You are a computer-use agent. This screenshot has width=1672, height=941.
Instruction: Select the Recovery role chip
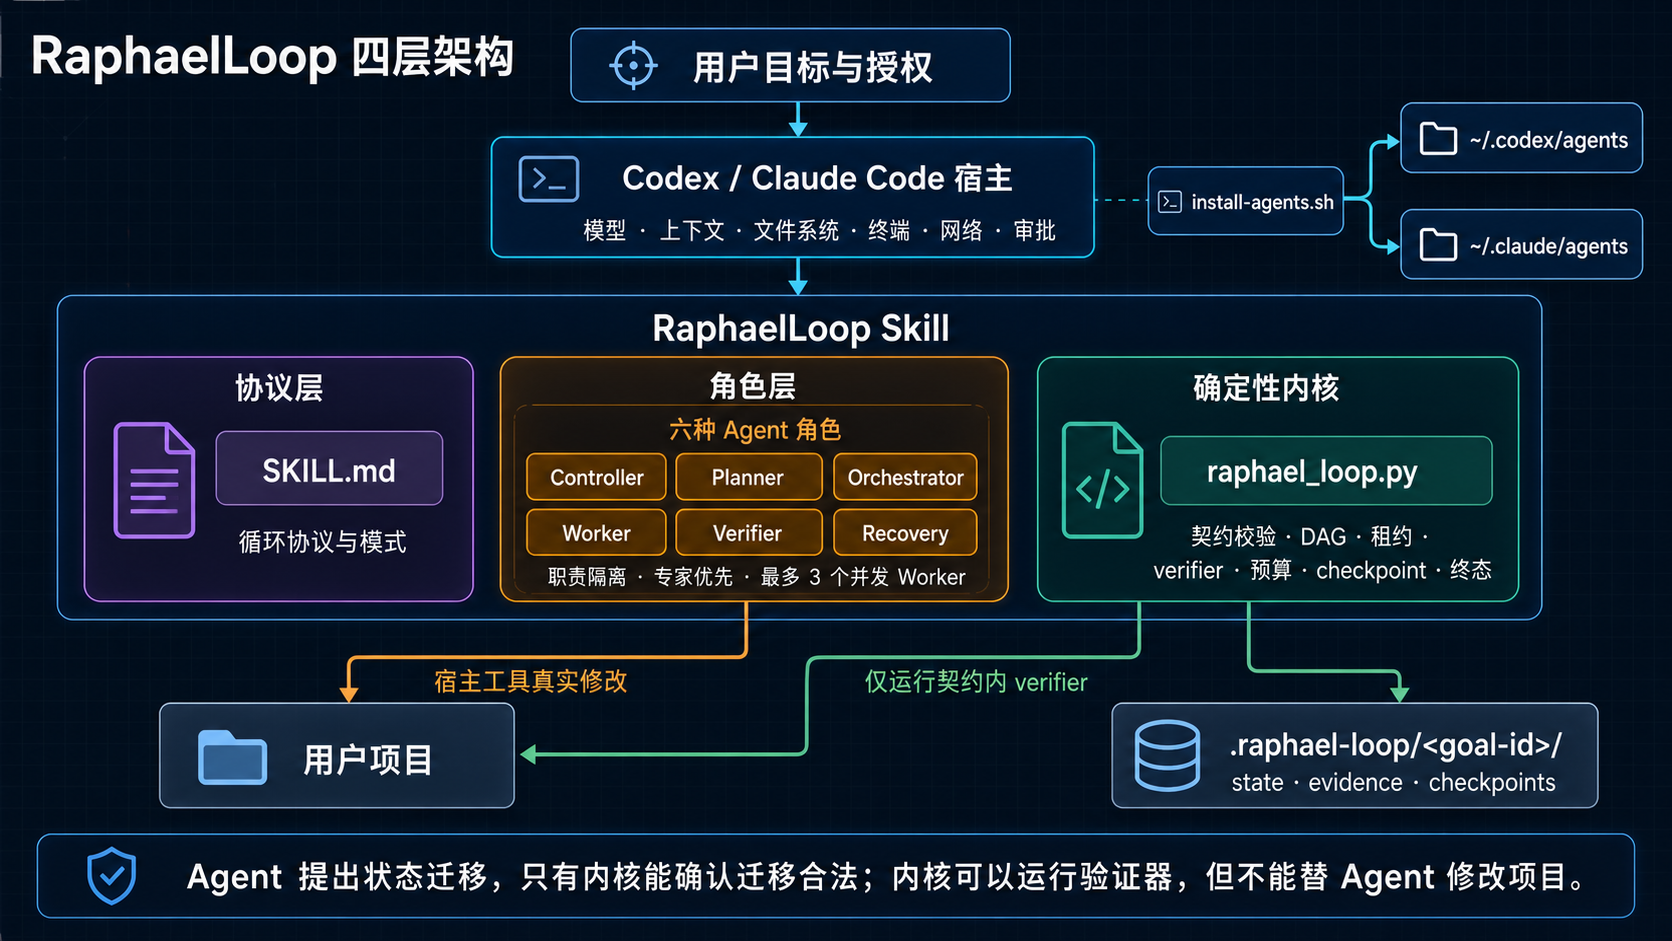pos(905,533)
